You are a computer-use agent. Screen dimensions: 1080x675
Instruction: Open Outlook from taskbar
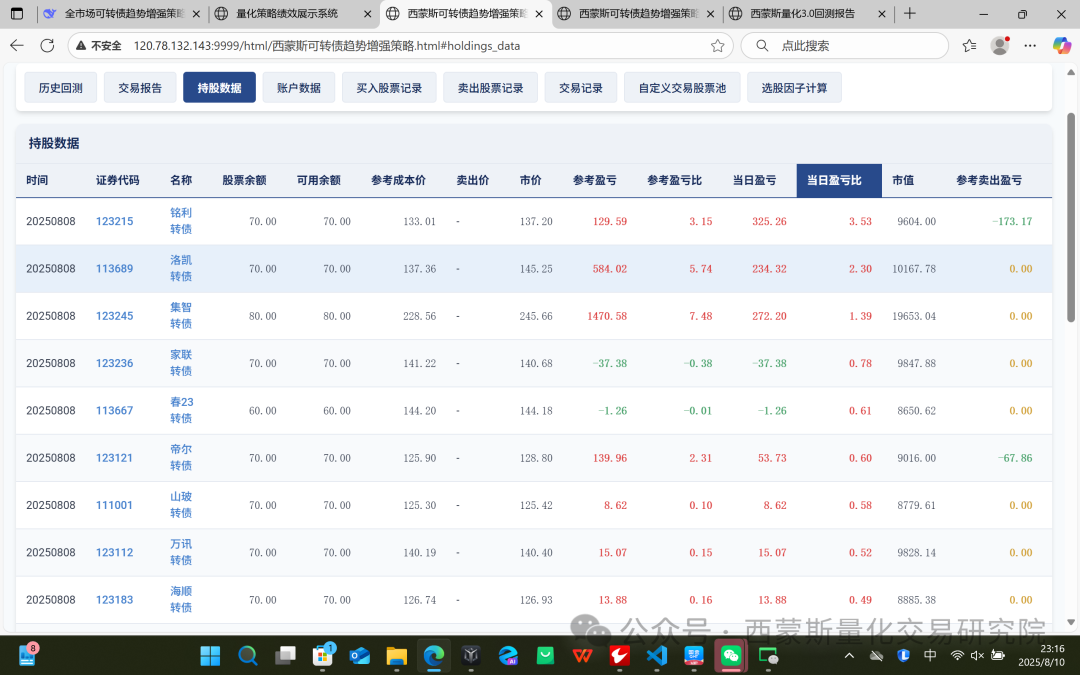point(360,655)
